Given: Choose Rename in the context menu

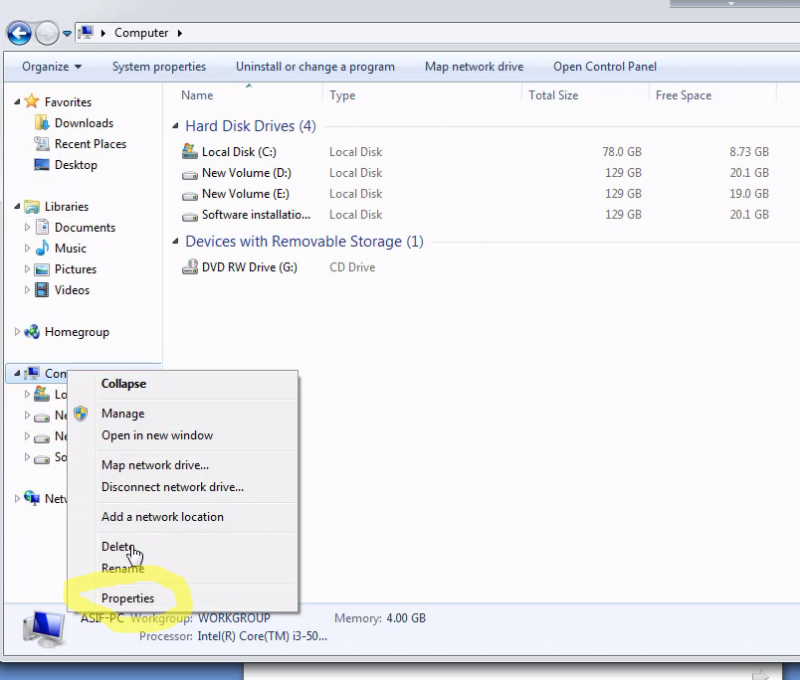Looking at the screenshot, I should (x=122, y=568).
